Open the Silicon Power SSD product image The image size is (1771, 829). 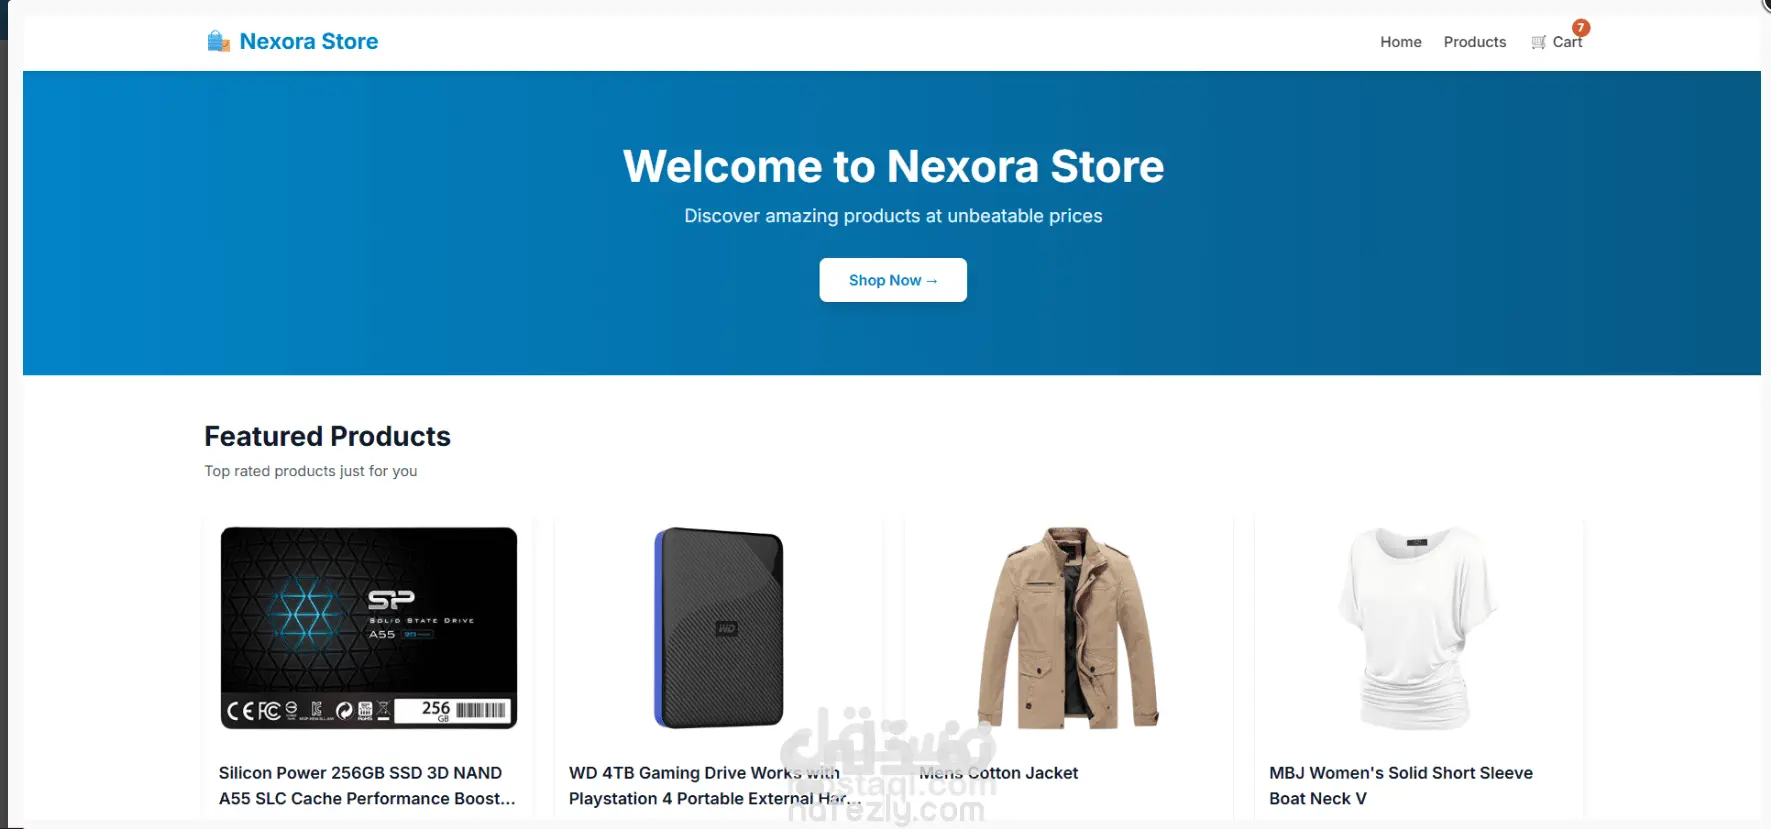pyautogui.click(x=369, y=628)
